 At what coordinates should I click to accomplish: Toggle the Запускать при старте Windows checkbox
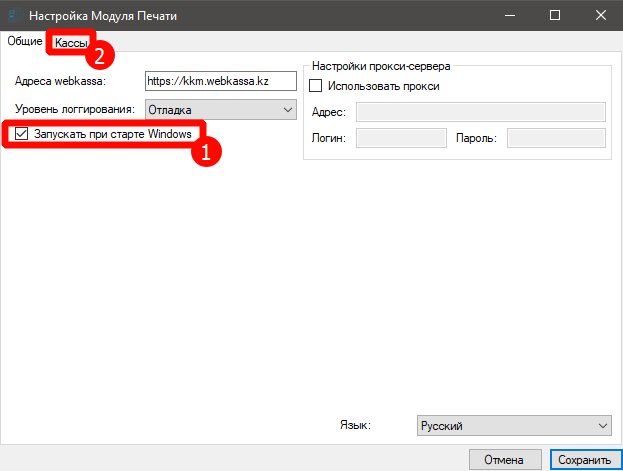point(22,134)
